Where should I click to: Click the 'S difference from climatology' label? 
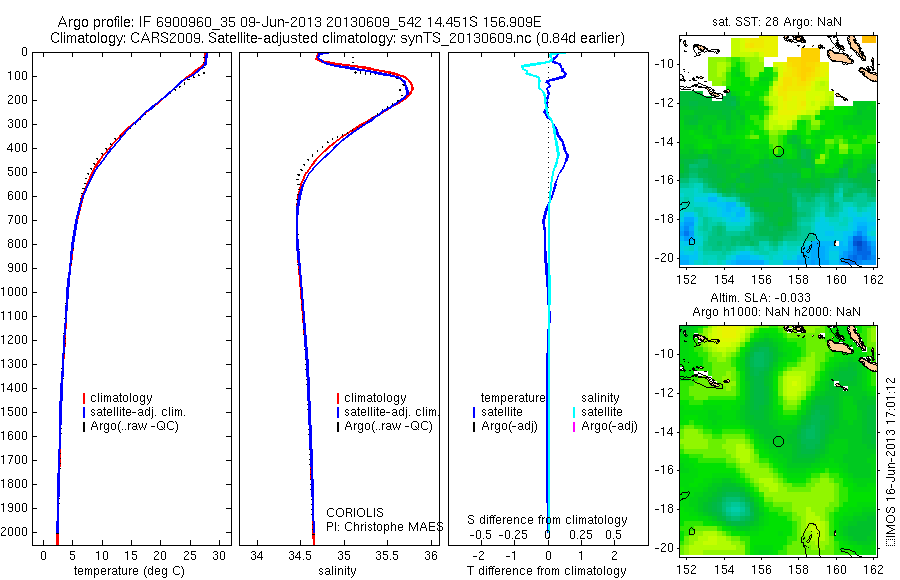[x=547, y=520]
